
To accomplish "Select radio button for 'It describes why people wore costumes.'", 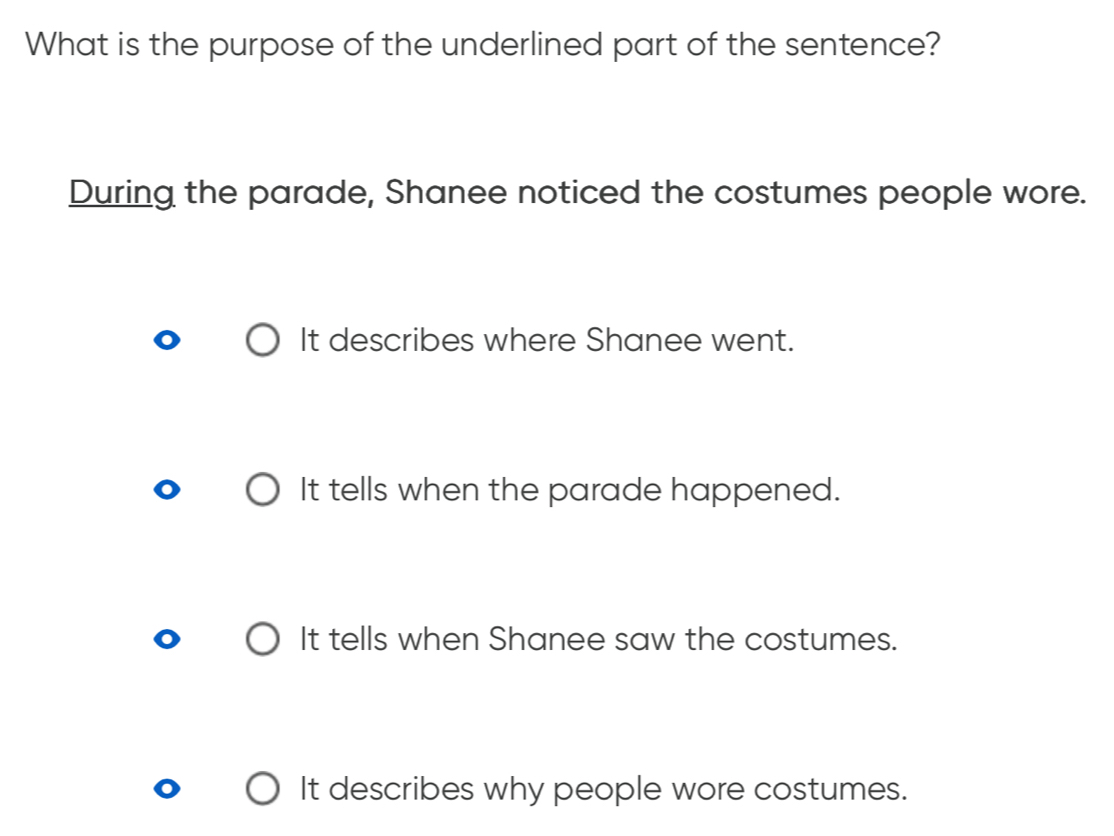I will [262, 789].
